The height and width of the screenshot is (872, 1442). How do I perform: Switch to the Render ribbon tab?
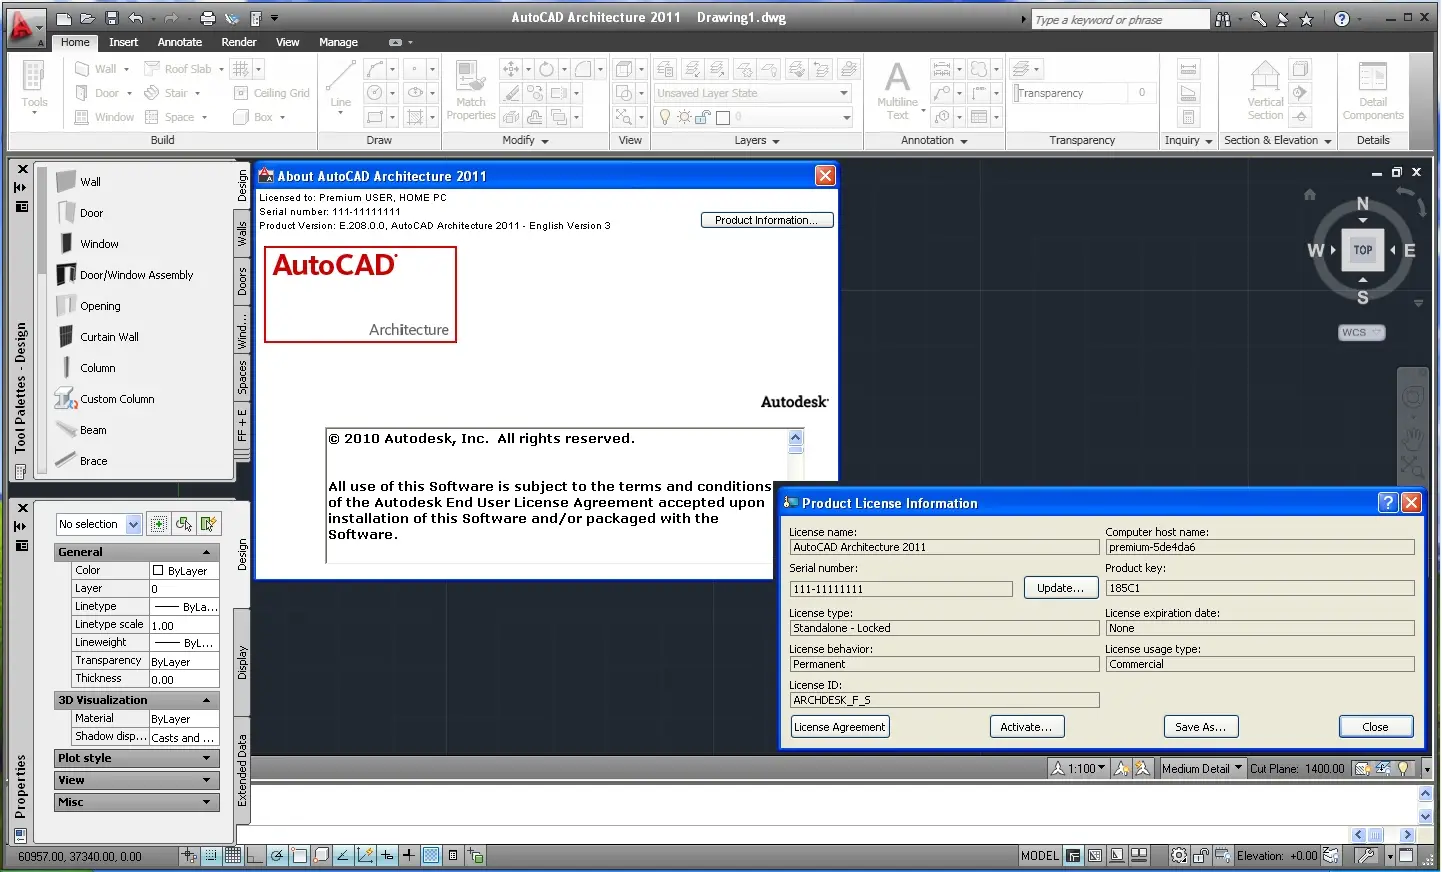(x=239, y=42)
